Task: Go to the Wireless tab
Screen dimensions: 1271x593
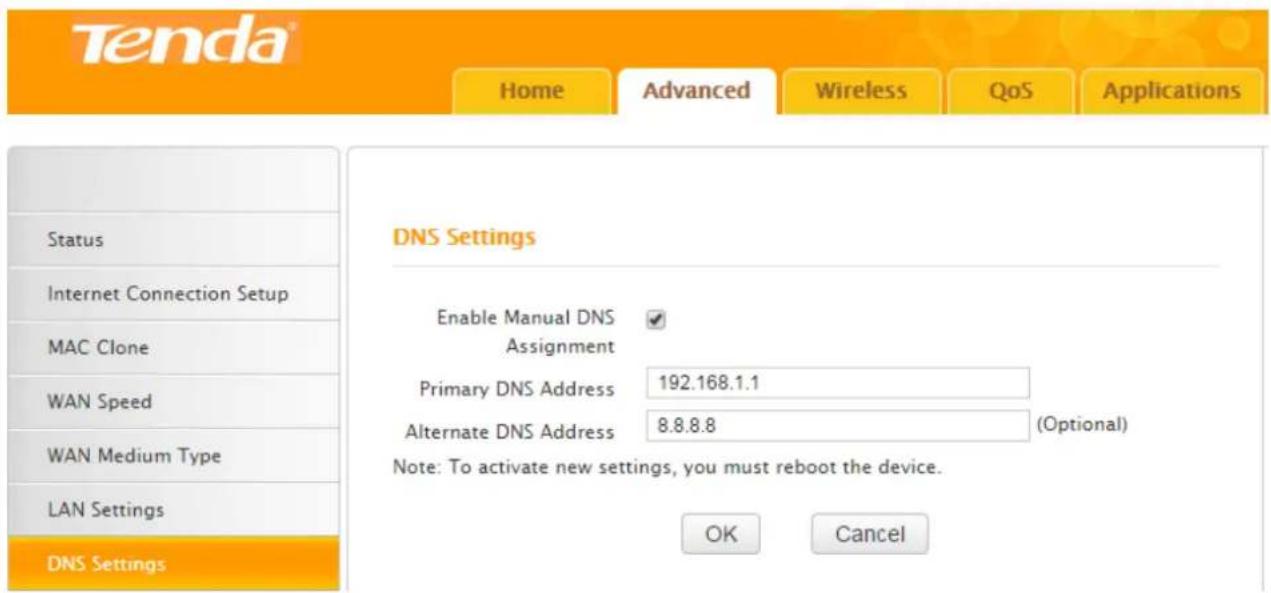Action: click(x=861, y=91)
